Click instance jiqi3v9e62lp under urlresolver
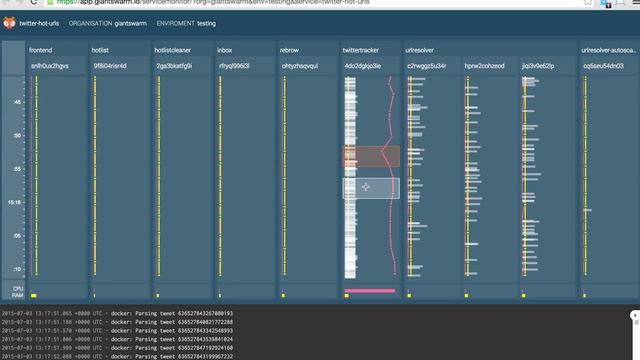The height and width of the screenshot is (360, 640). pyautogui.click(x=538, y=66)
